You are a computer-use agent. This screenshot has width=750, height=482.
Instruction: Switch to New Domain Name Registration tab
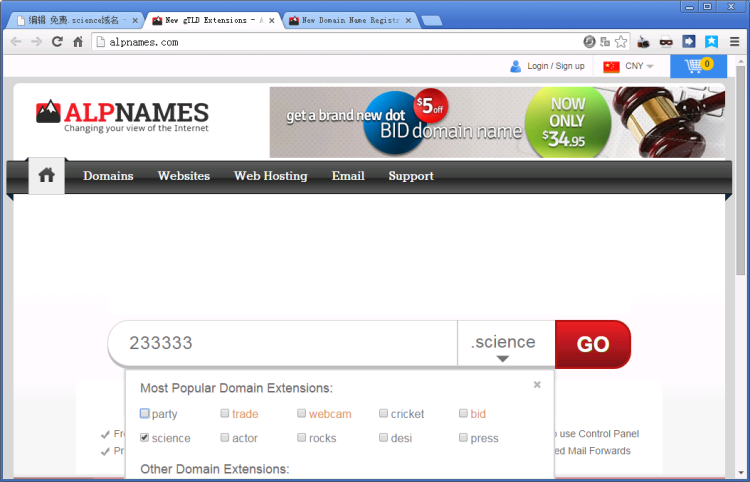[x=348, y=20]
